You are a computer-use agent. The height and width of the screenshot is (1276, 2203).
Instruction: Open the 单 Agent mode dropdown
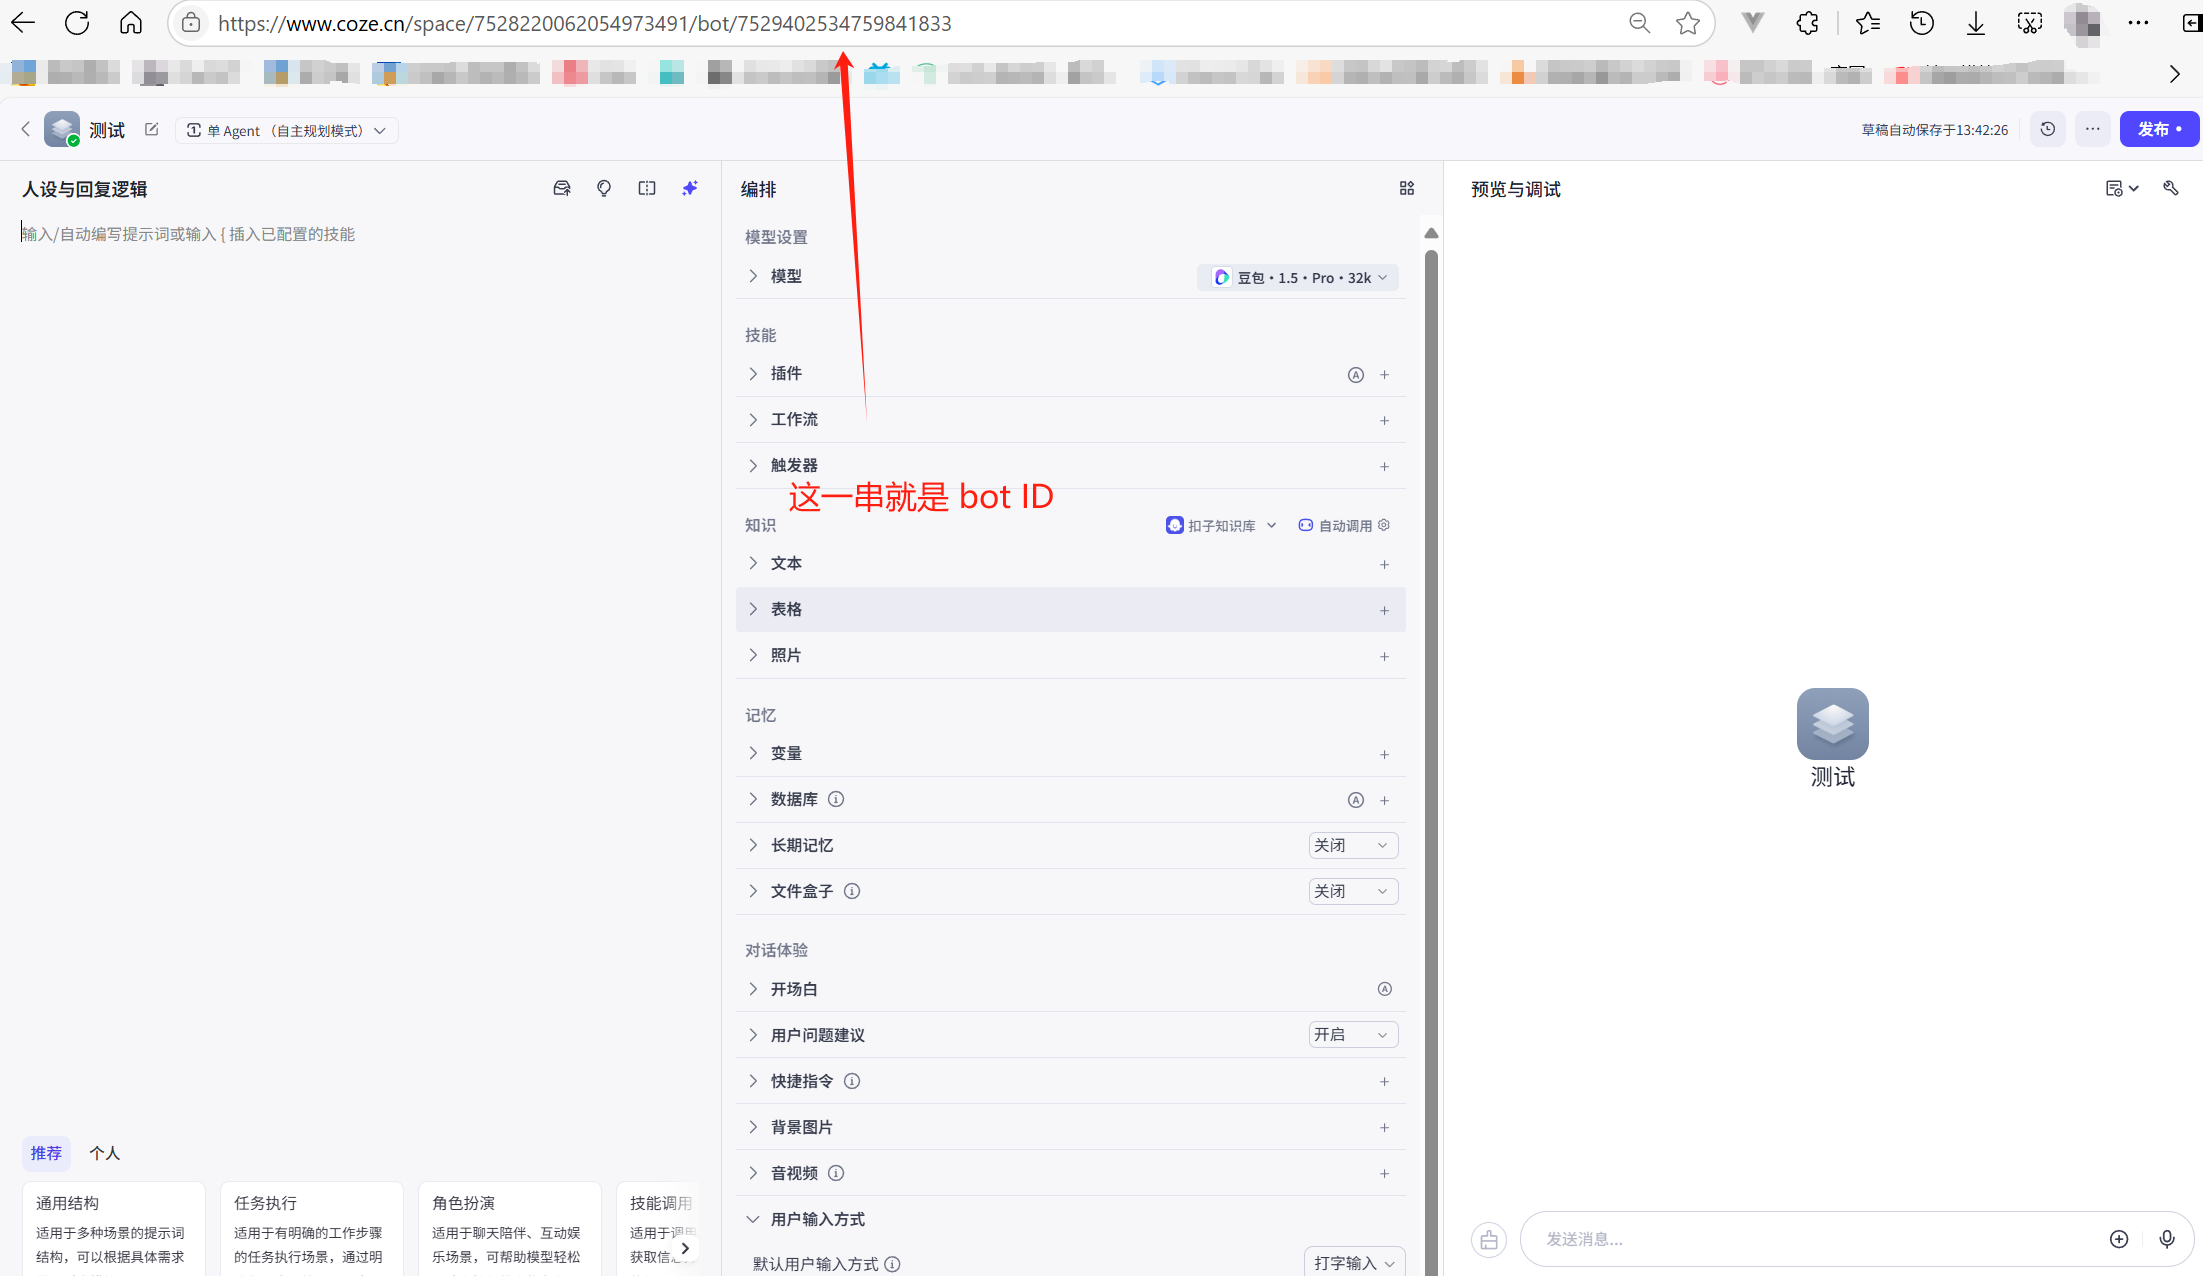[287, 130]
